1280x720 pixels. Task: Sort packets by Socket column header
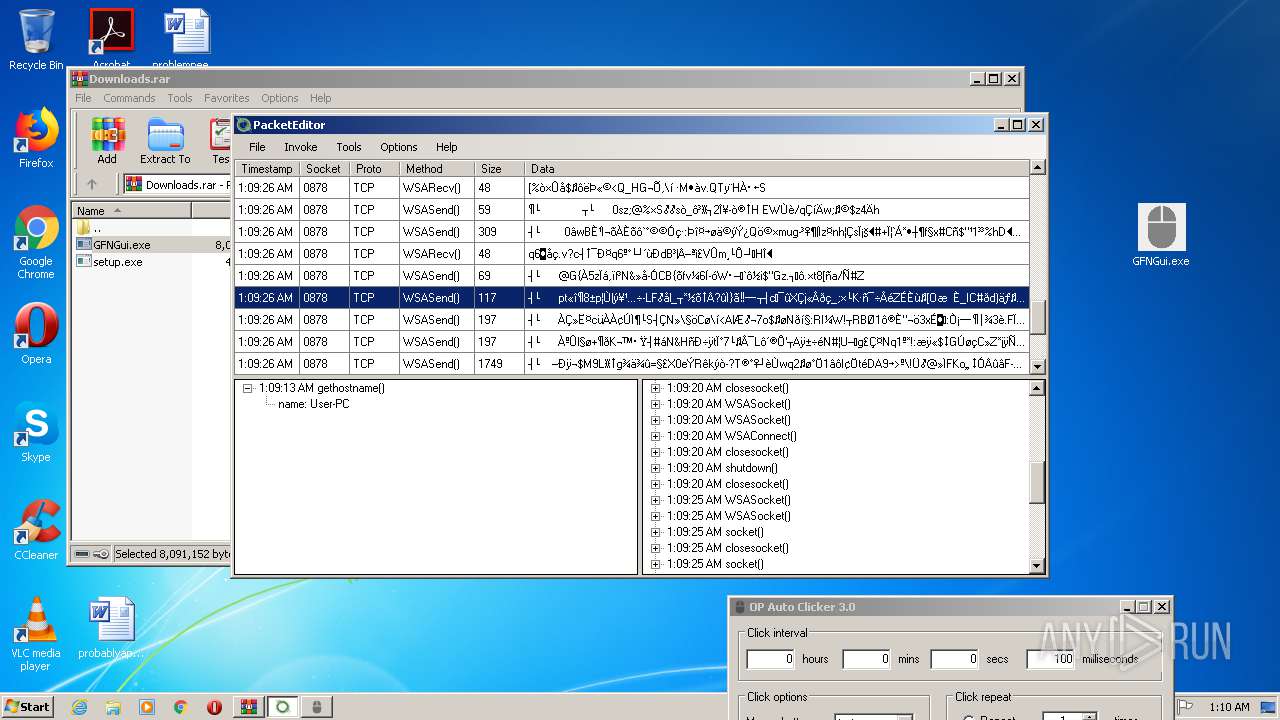click(x=324, y=169)
